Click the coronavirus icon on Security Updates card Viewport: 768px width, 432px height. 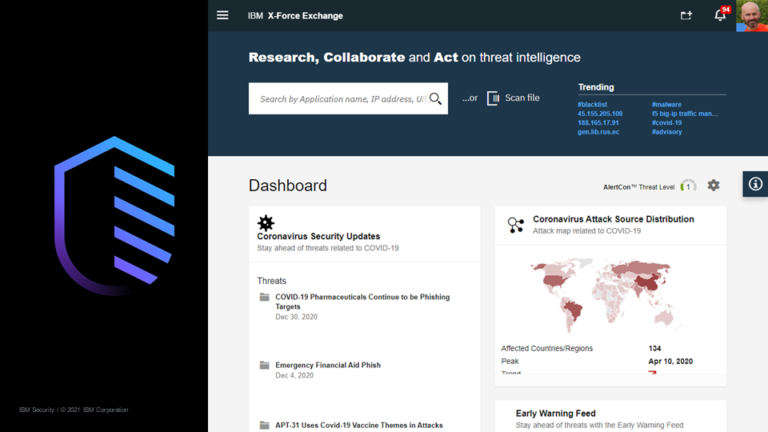(266, 223)
